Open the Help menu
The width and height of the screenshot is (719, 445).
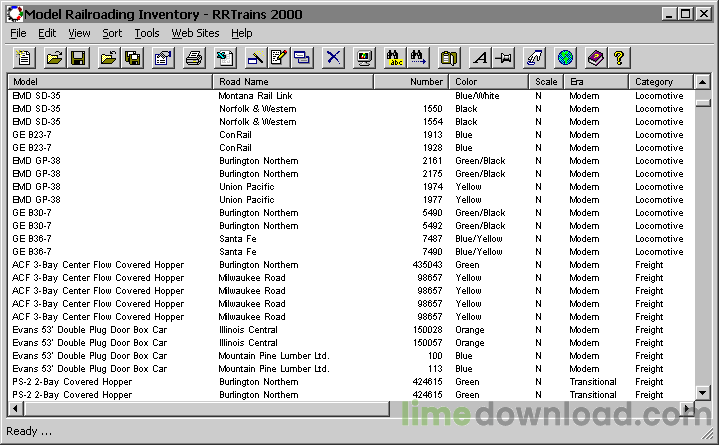pyautogui.click(x=242, y=33)
